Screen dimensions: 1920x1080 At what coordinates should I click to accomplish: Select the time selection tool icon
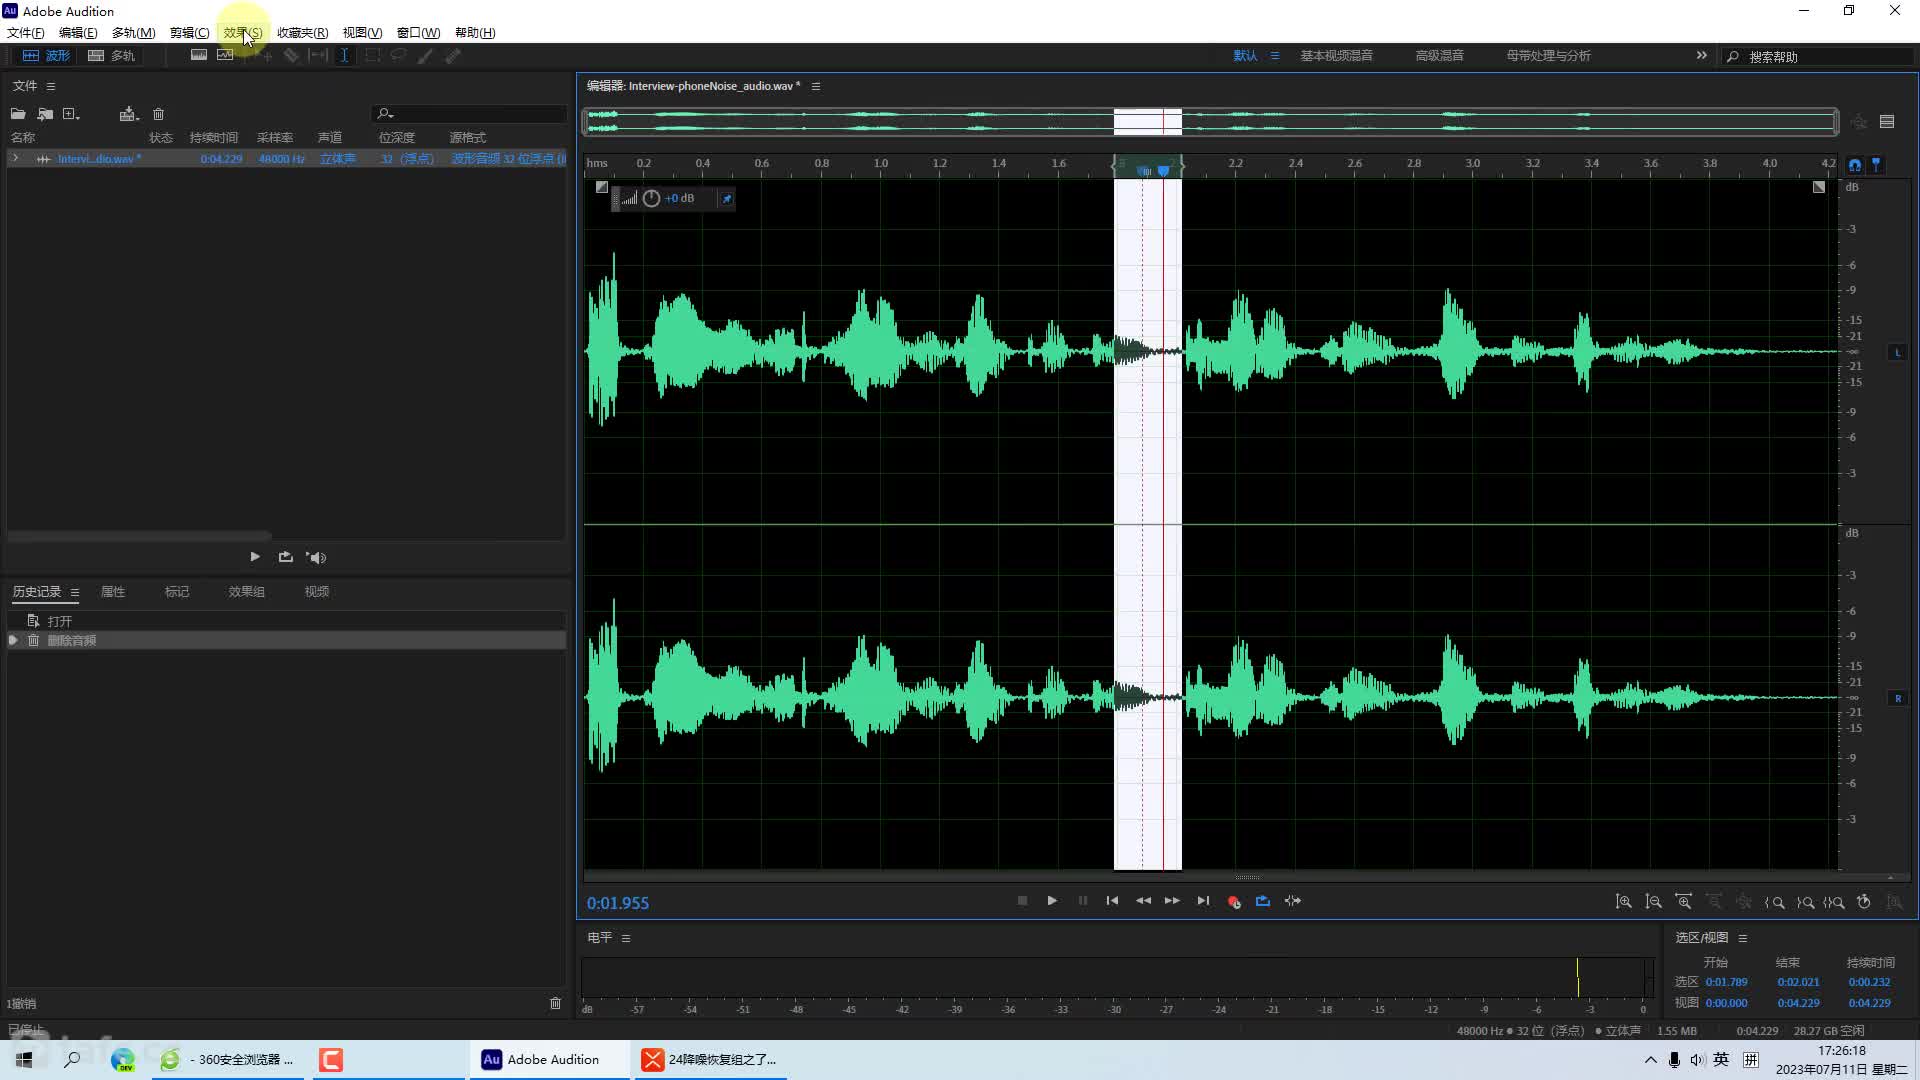pos(345,55)
